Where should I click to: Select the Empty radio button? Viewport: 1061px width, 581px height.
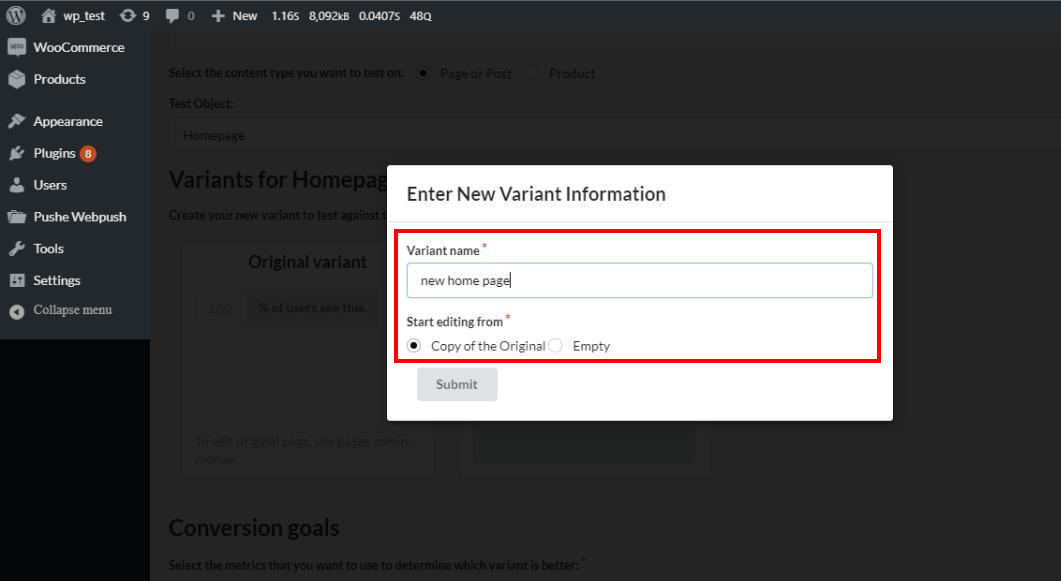(556, 346)
